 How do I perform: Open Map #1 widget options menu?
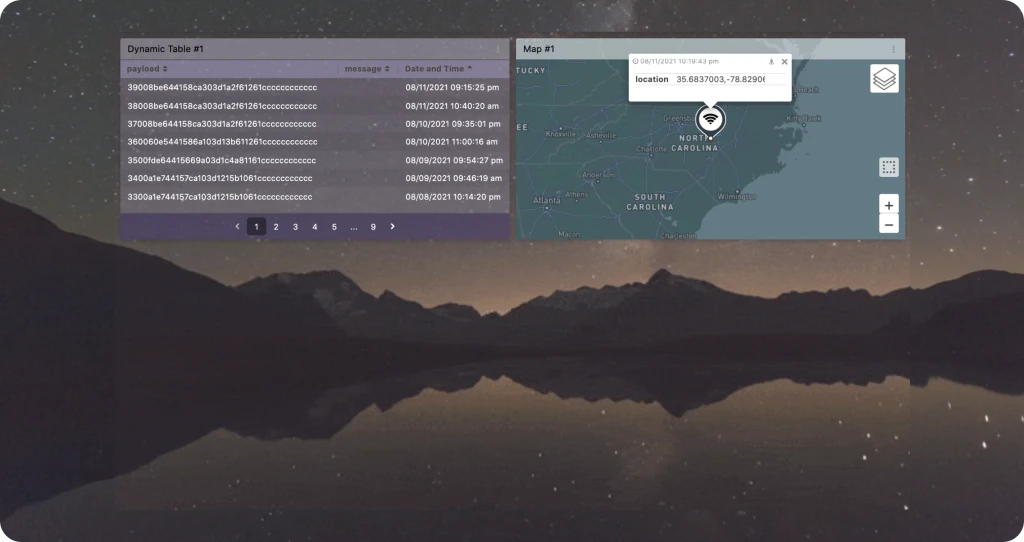click(x=893, y=49)
